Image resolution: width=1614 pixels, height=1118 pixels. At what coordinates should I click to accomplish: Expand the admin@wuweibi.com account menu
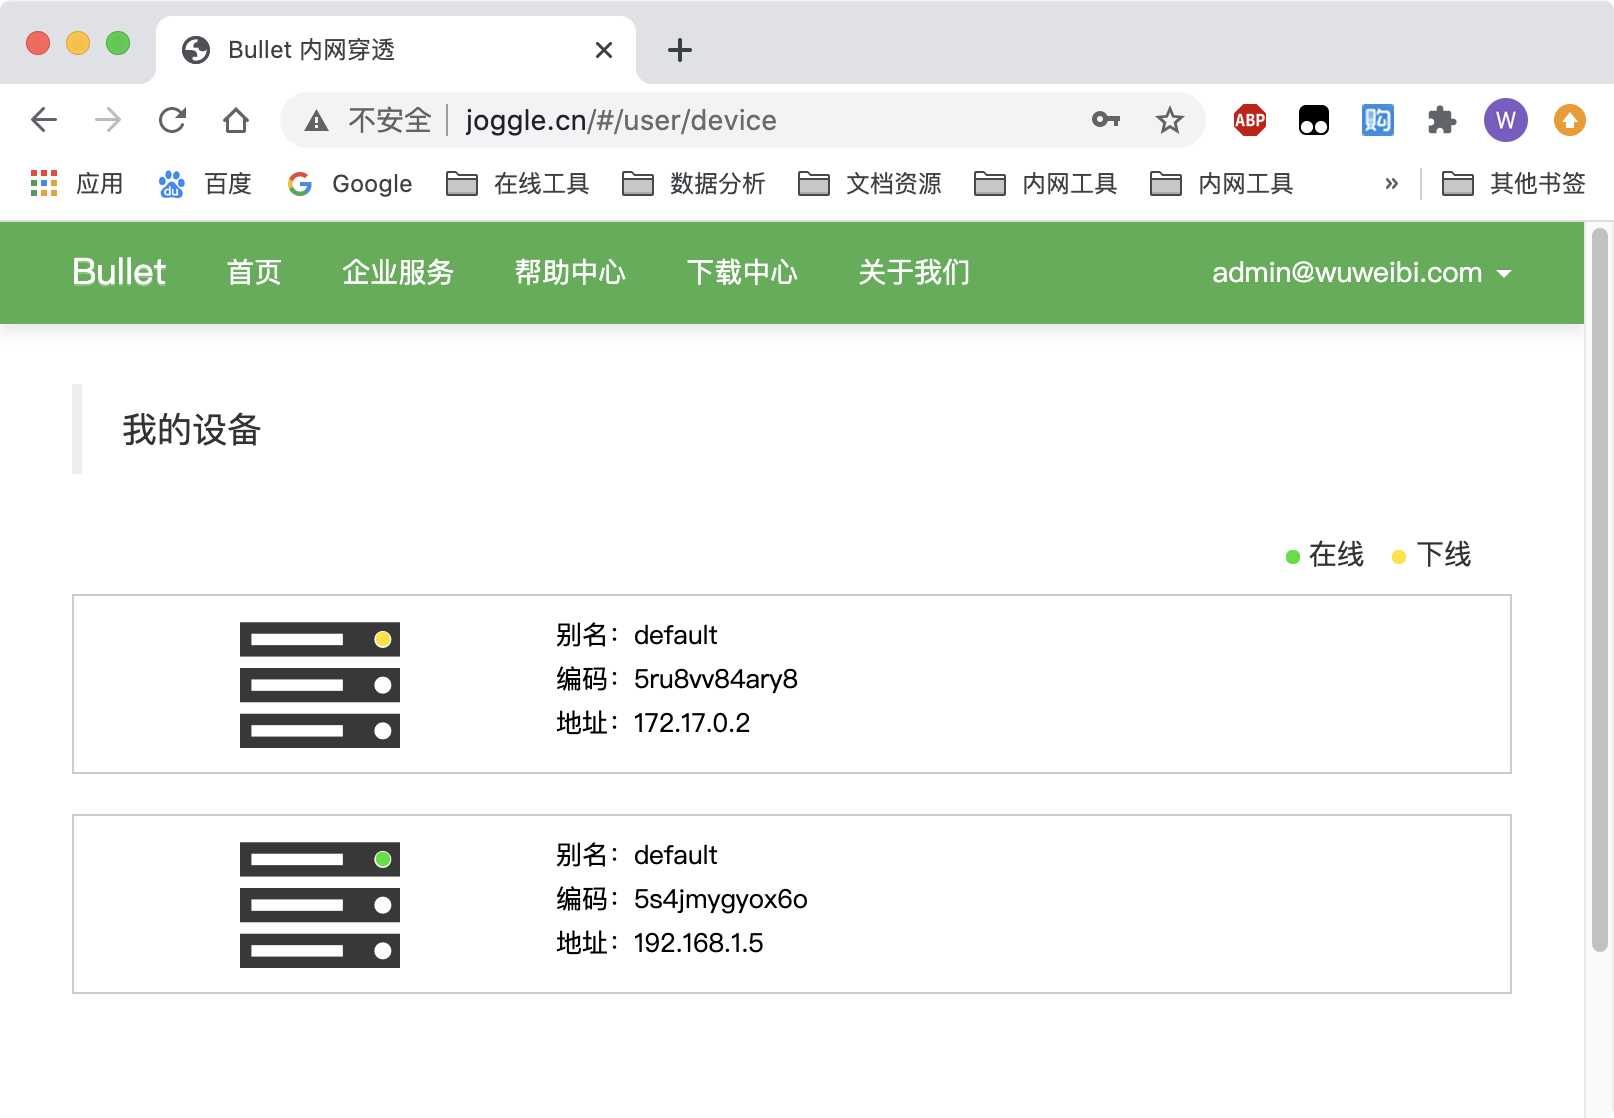click(x=1362, y=272)
